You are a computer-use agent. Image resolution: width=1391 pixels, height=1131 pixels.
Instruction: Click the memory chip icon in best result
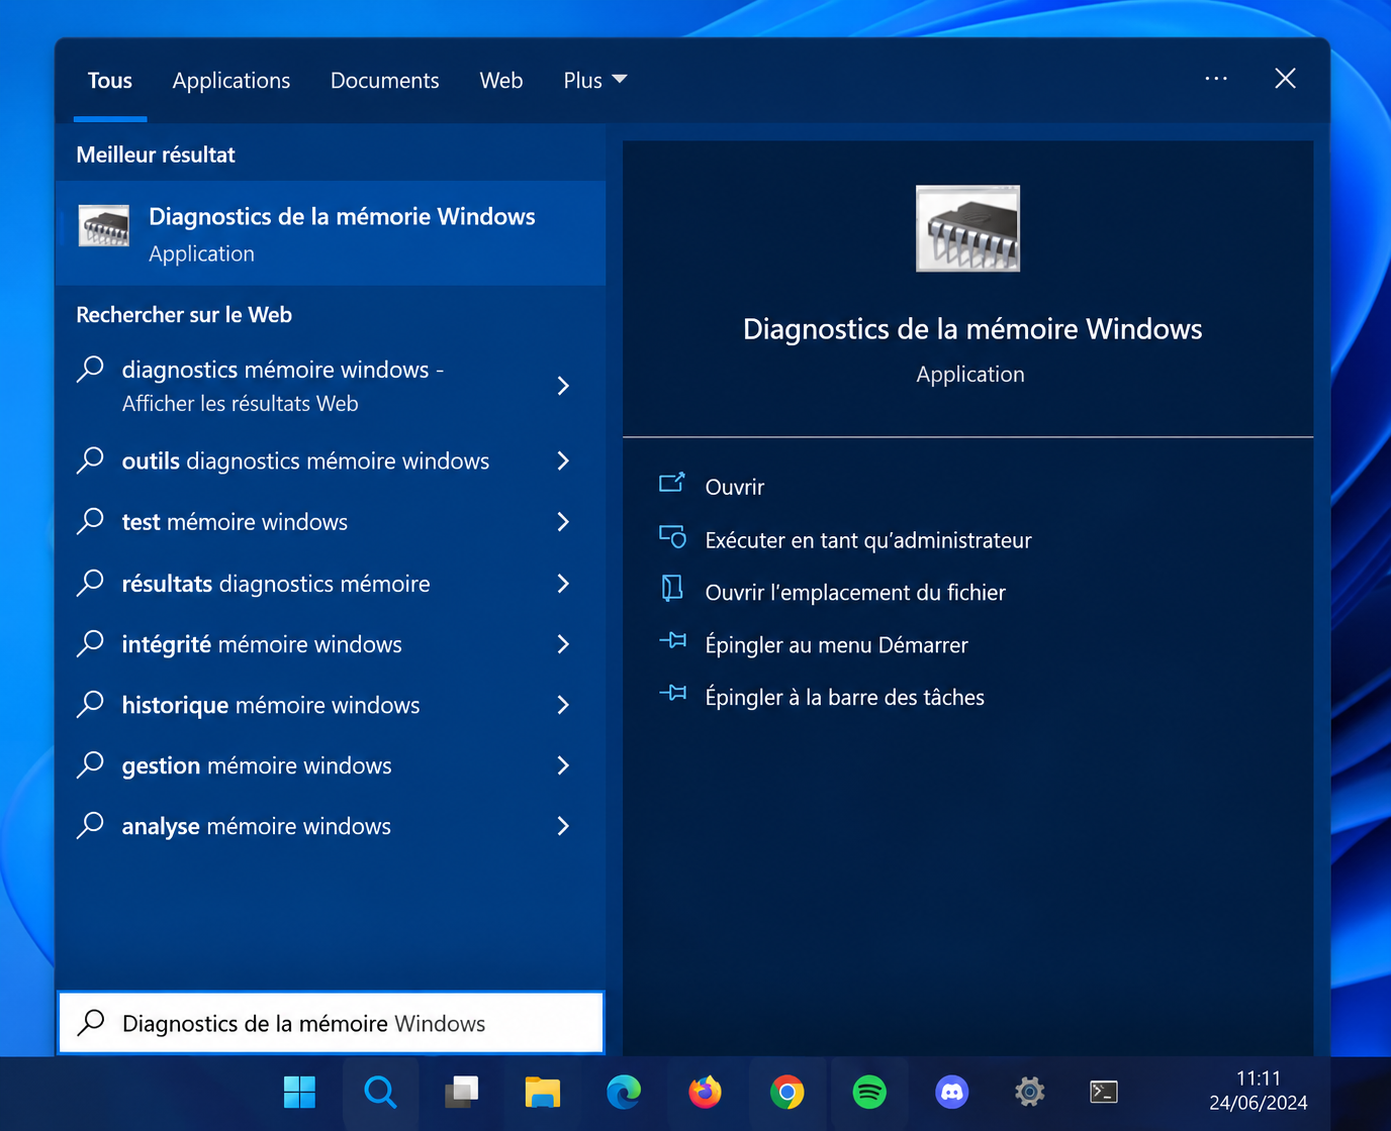(x=104, y=226)
